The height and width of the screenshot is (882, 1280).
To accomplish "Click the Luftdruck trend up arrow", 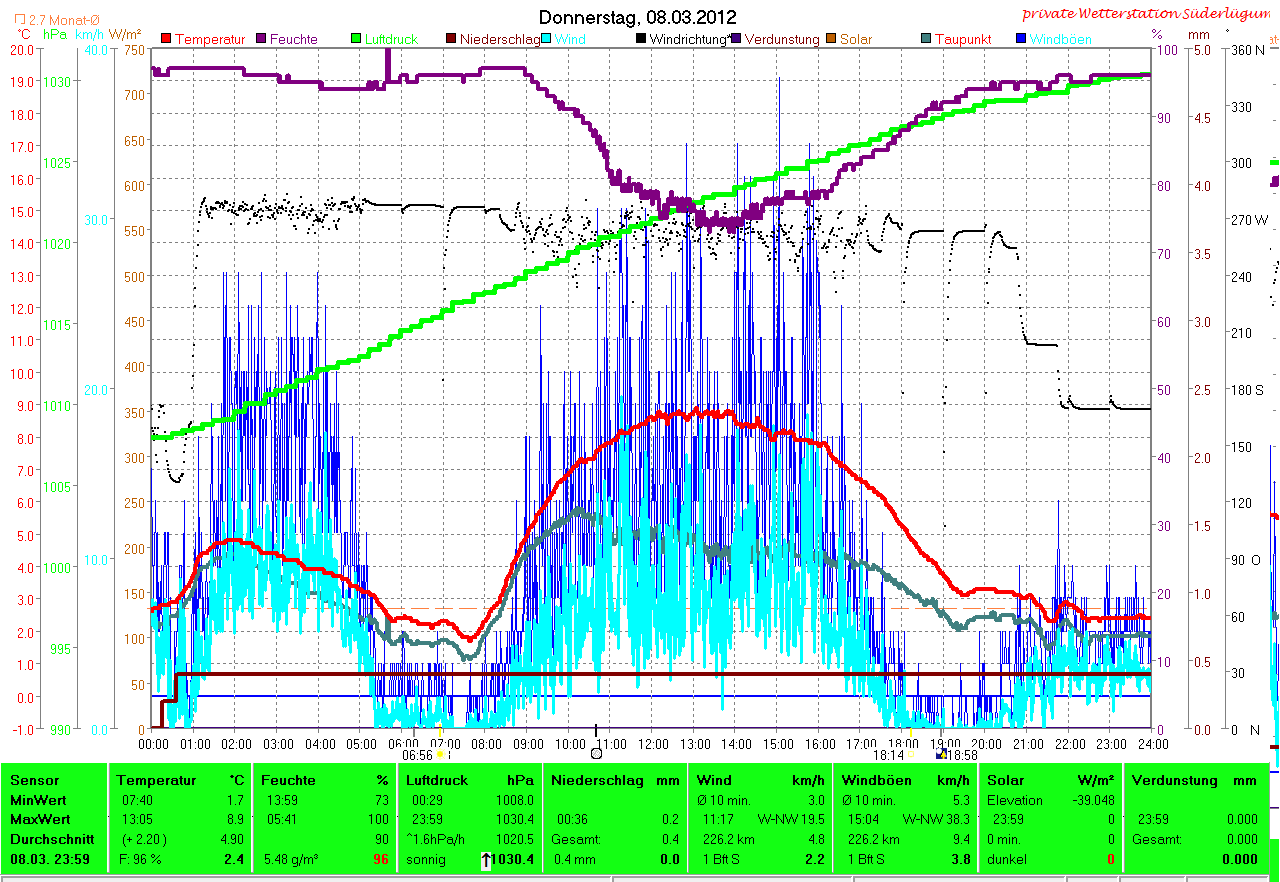I will pyautogui.click(x=486, y=859).
